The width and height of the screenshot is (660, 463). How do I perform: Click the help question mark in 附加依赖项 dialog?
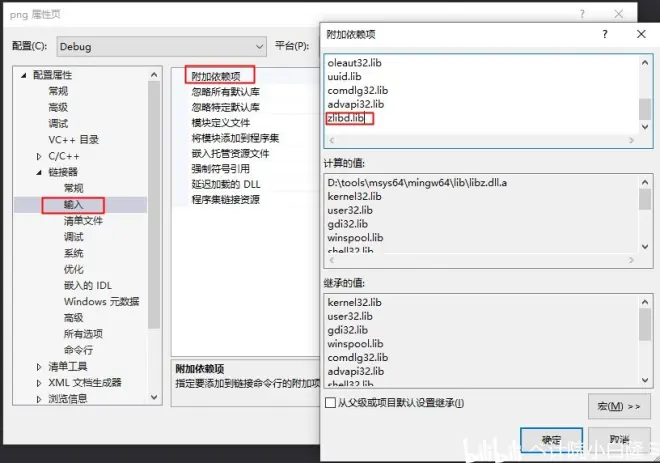[x=605, y=34]
